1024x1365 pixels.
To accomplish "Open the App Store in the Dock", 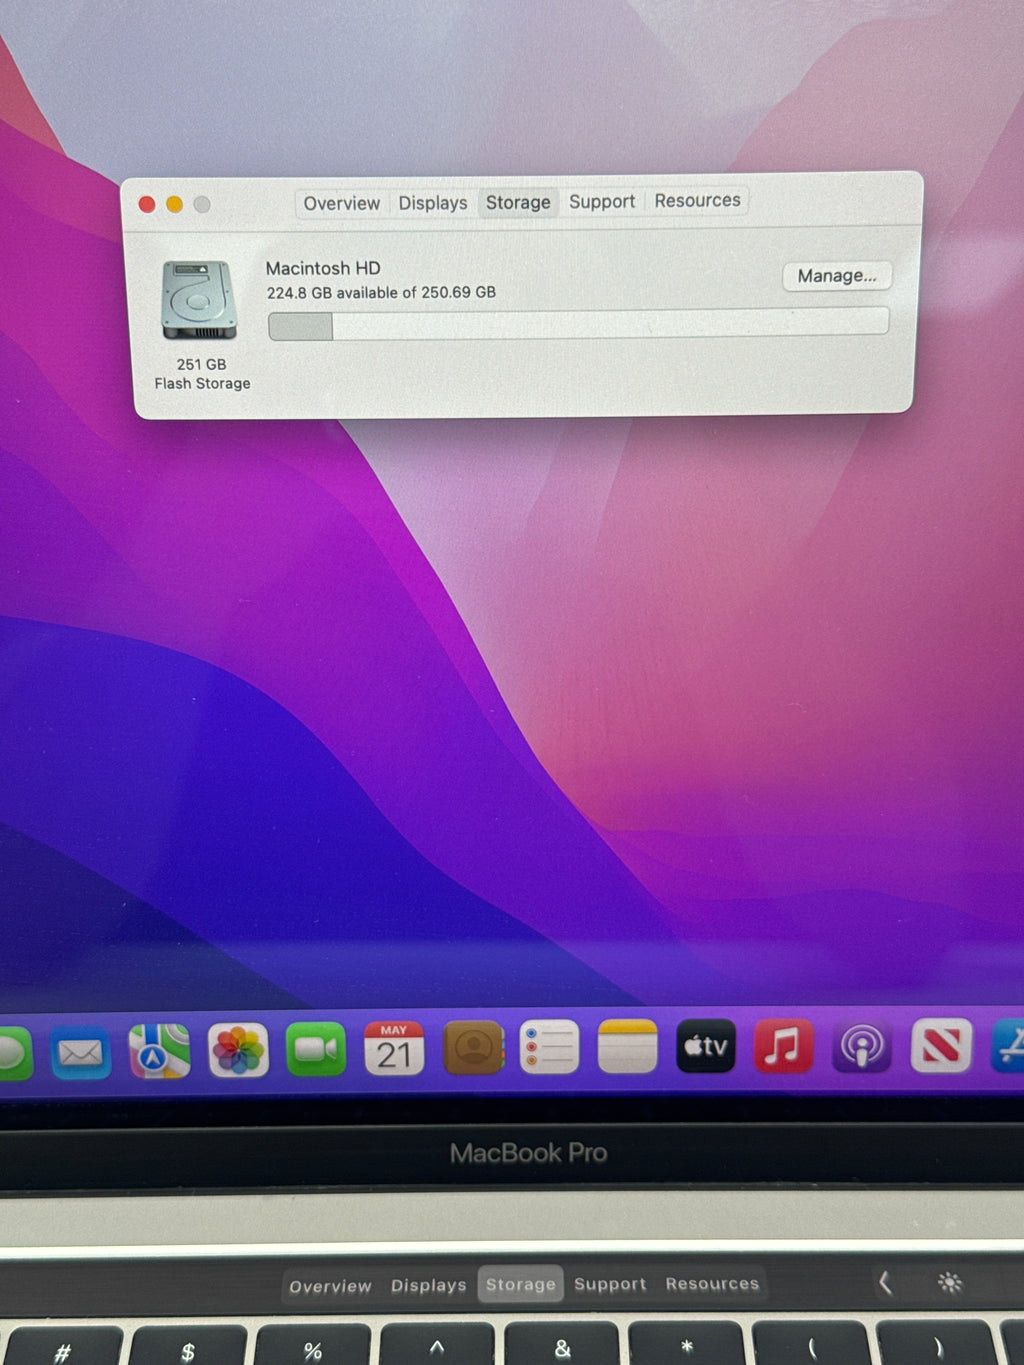I will coord(1008,1046).
